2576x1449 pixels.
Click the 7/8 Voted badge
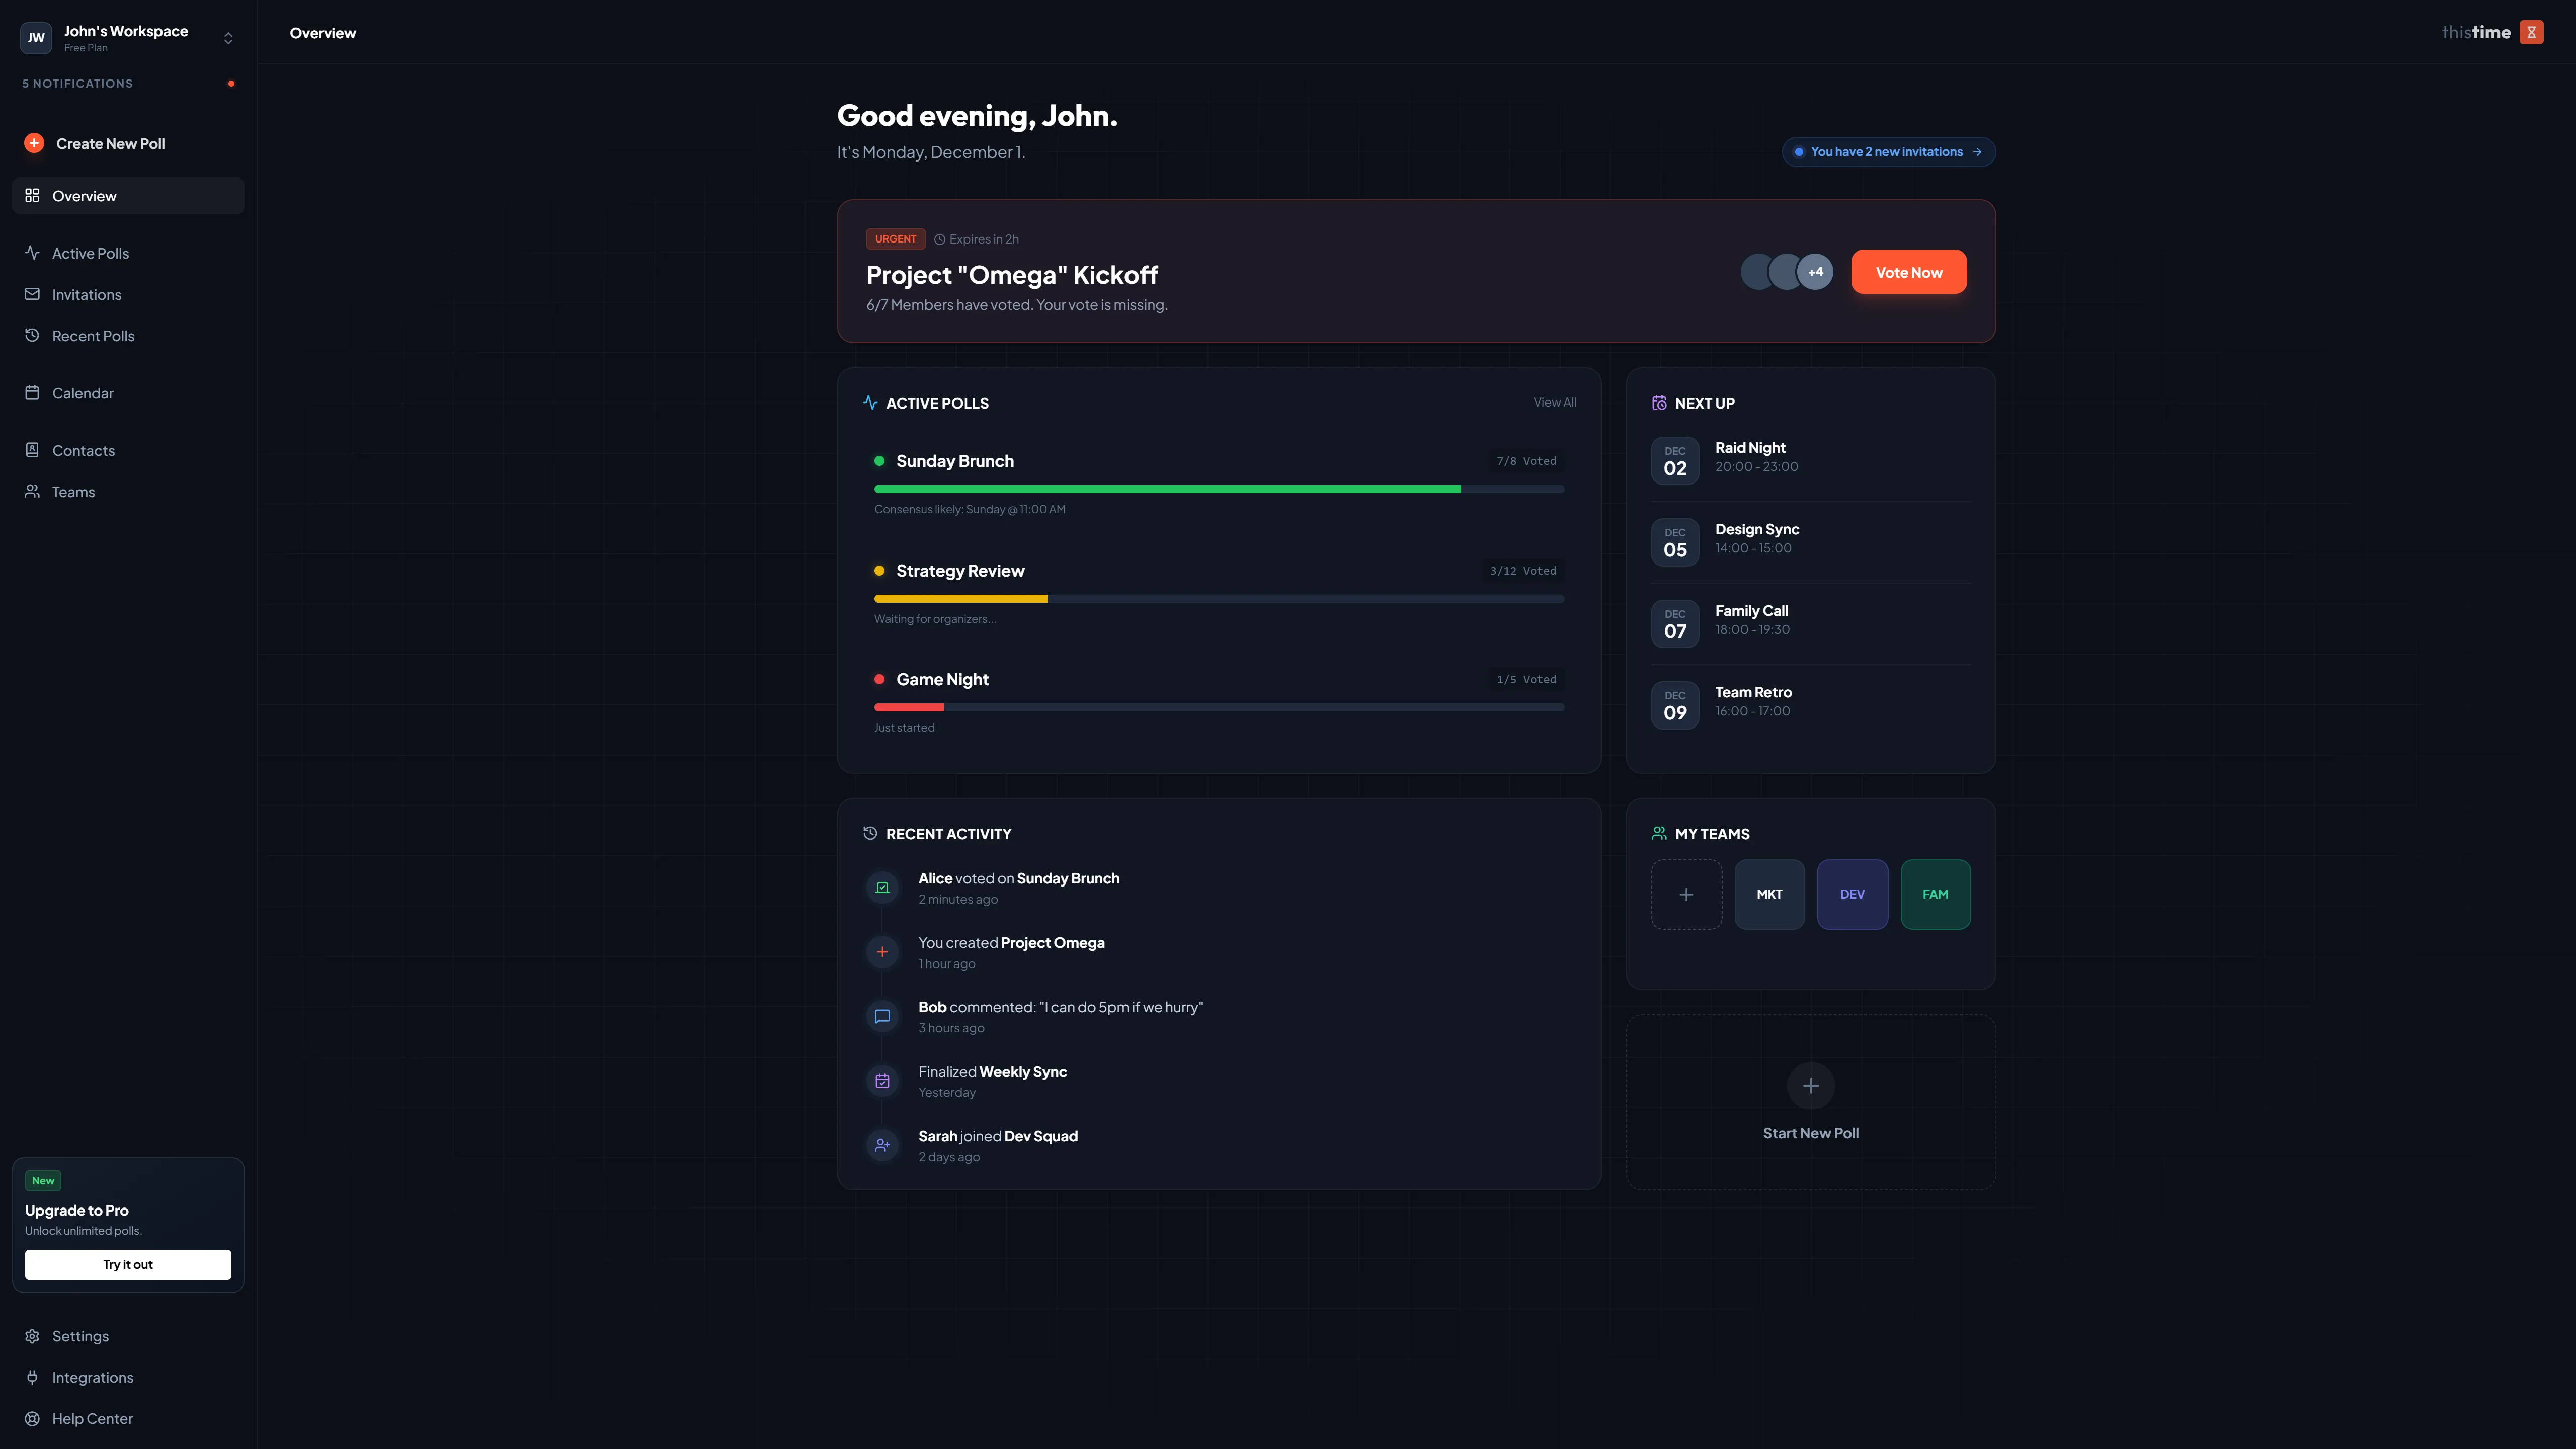pyautogui.click(x=1526, y=461)
